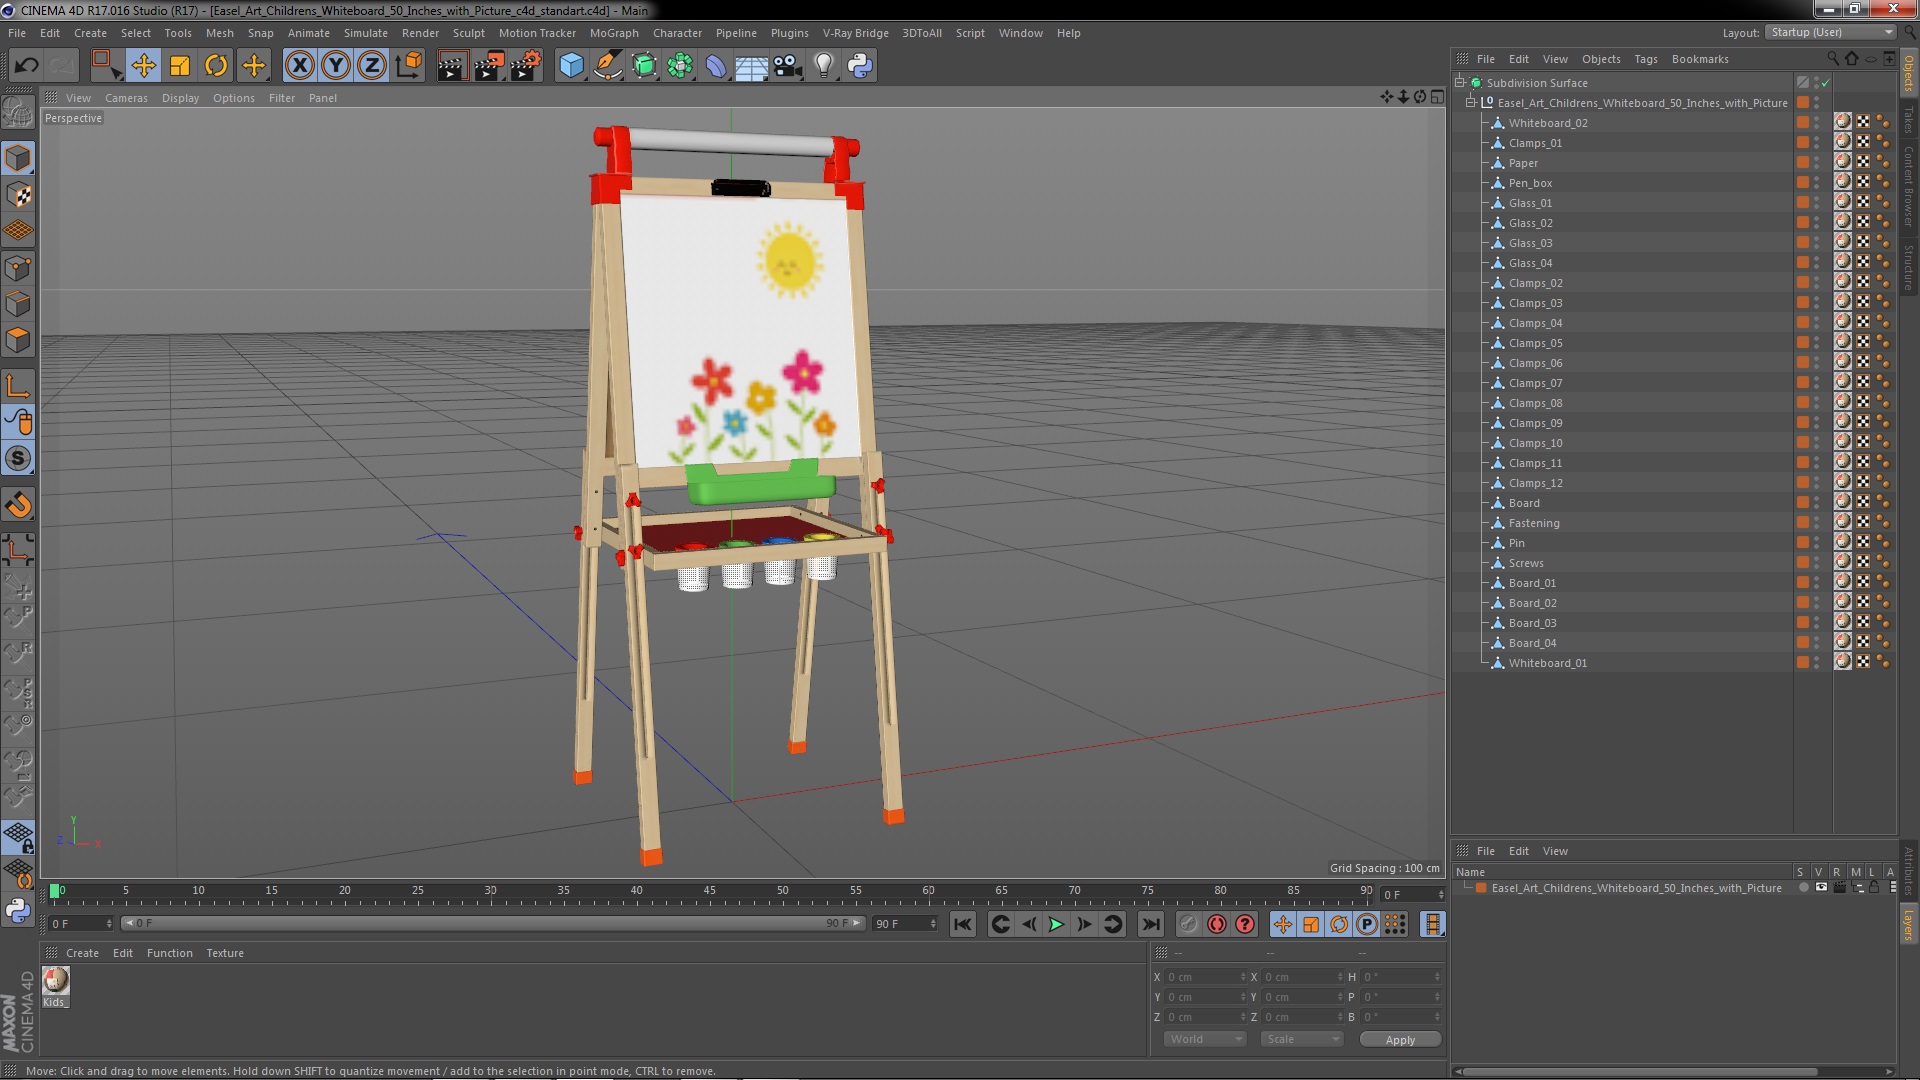The height and width of the screenshot is (1080, 1920).
Task: Click the X position field stepper arrows
Action: pos(1243,977)
